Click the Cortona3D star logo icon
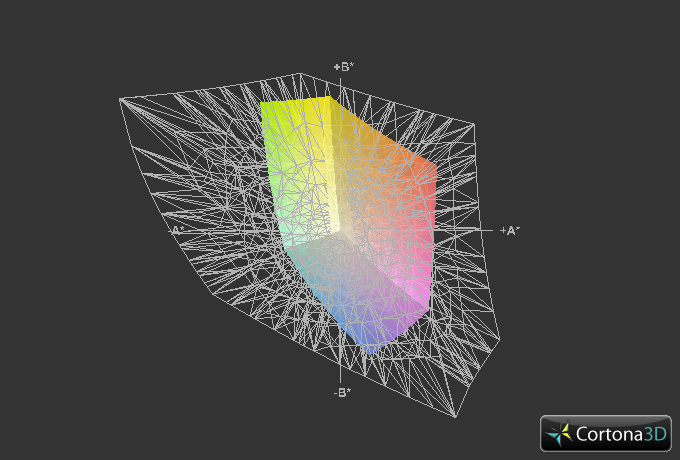This screenshot has width=680, height=460. pos(559,434)
